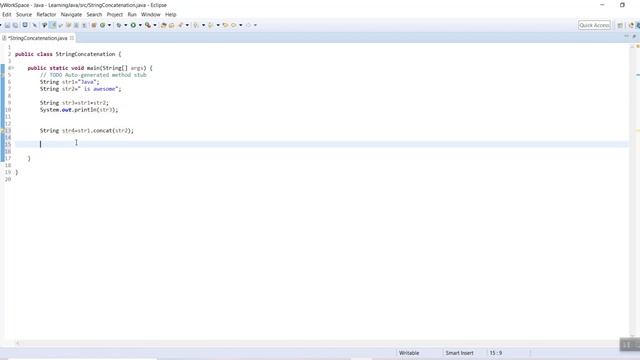Click the TODO Auto-generated method stub comment
Viewport: 640px width, 360px height.
(93, 75)
